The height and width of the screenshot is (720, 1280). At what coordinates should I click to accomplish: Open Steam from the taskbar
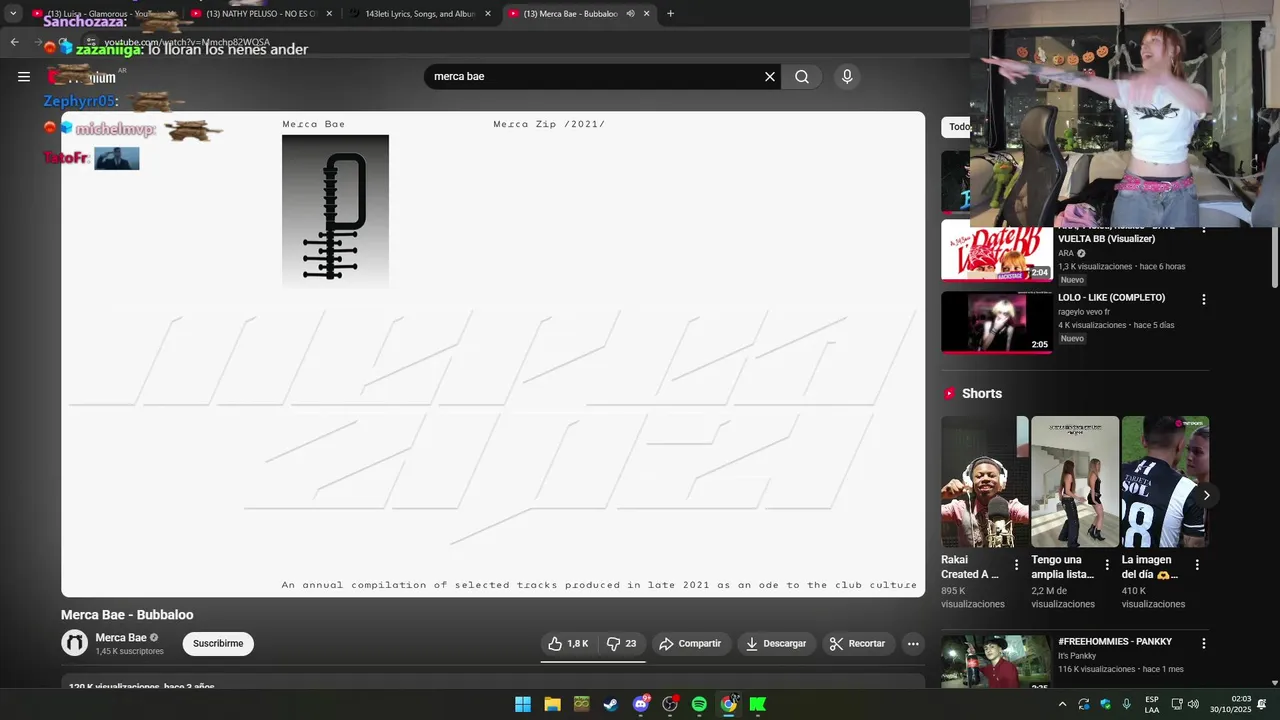(610, 704)
